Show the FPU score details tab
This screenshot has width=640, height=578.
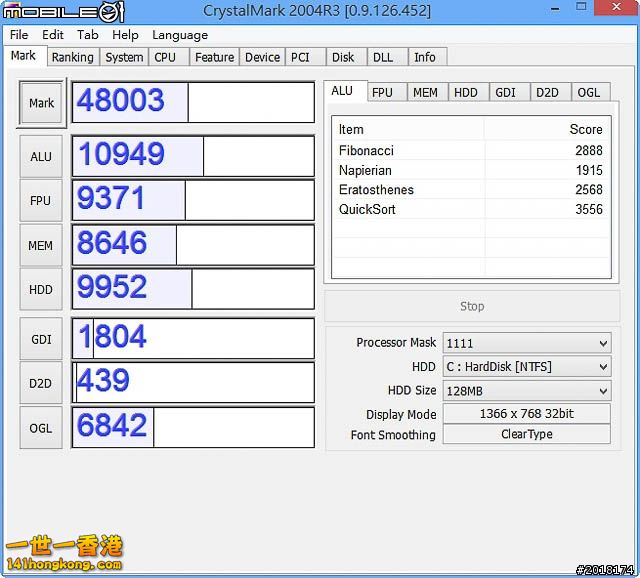[382, 92]
